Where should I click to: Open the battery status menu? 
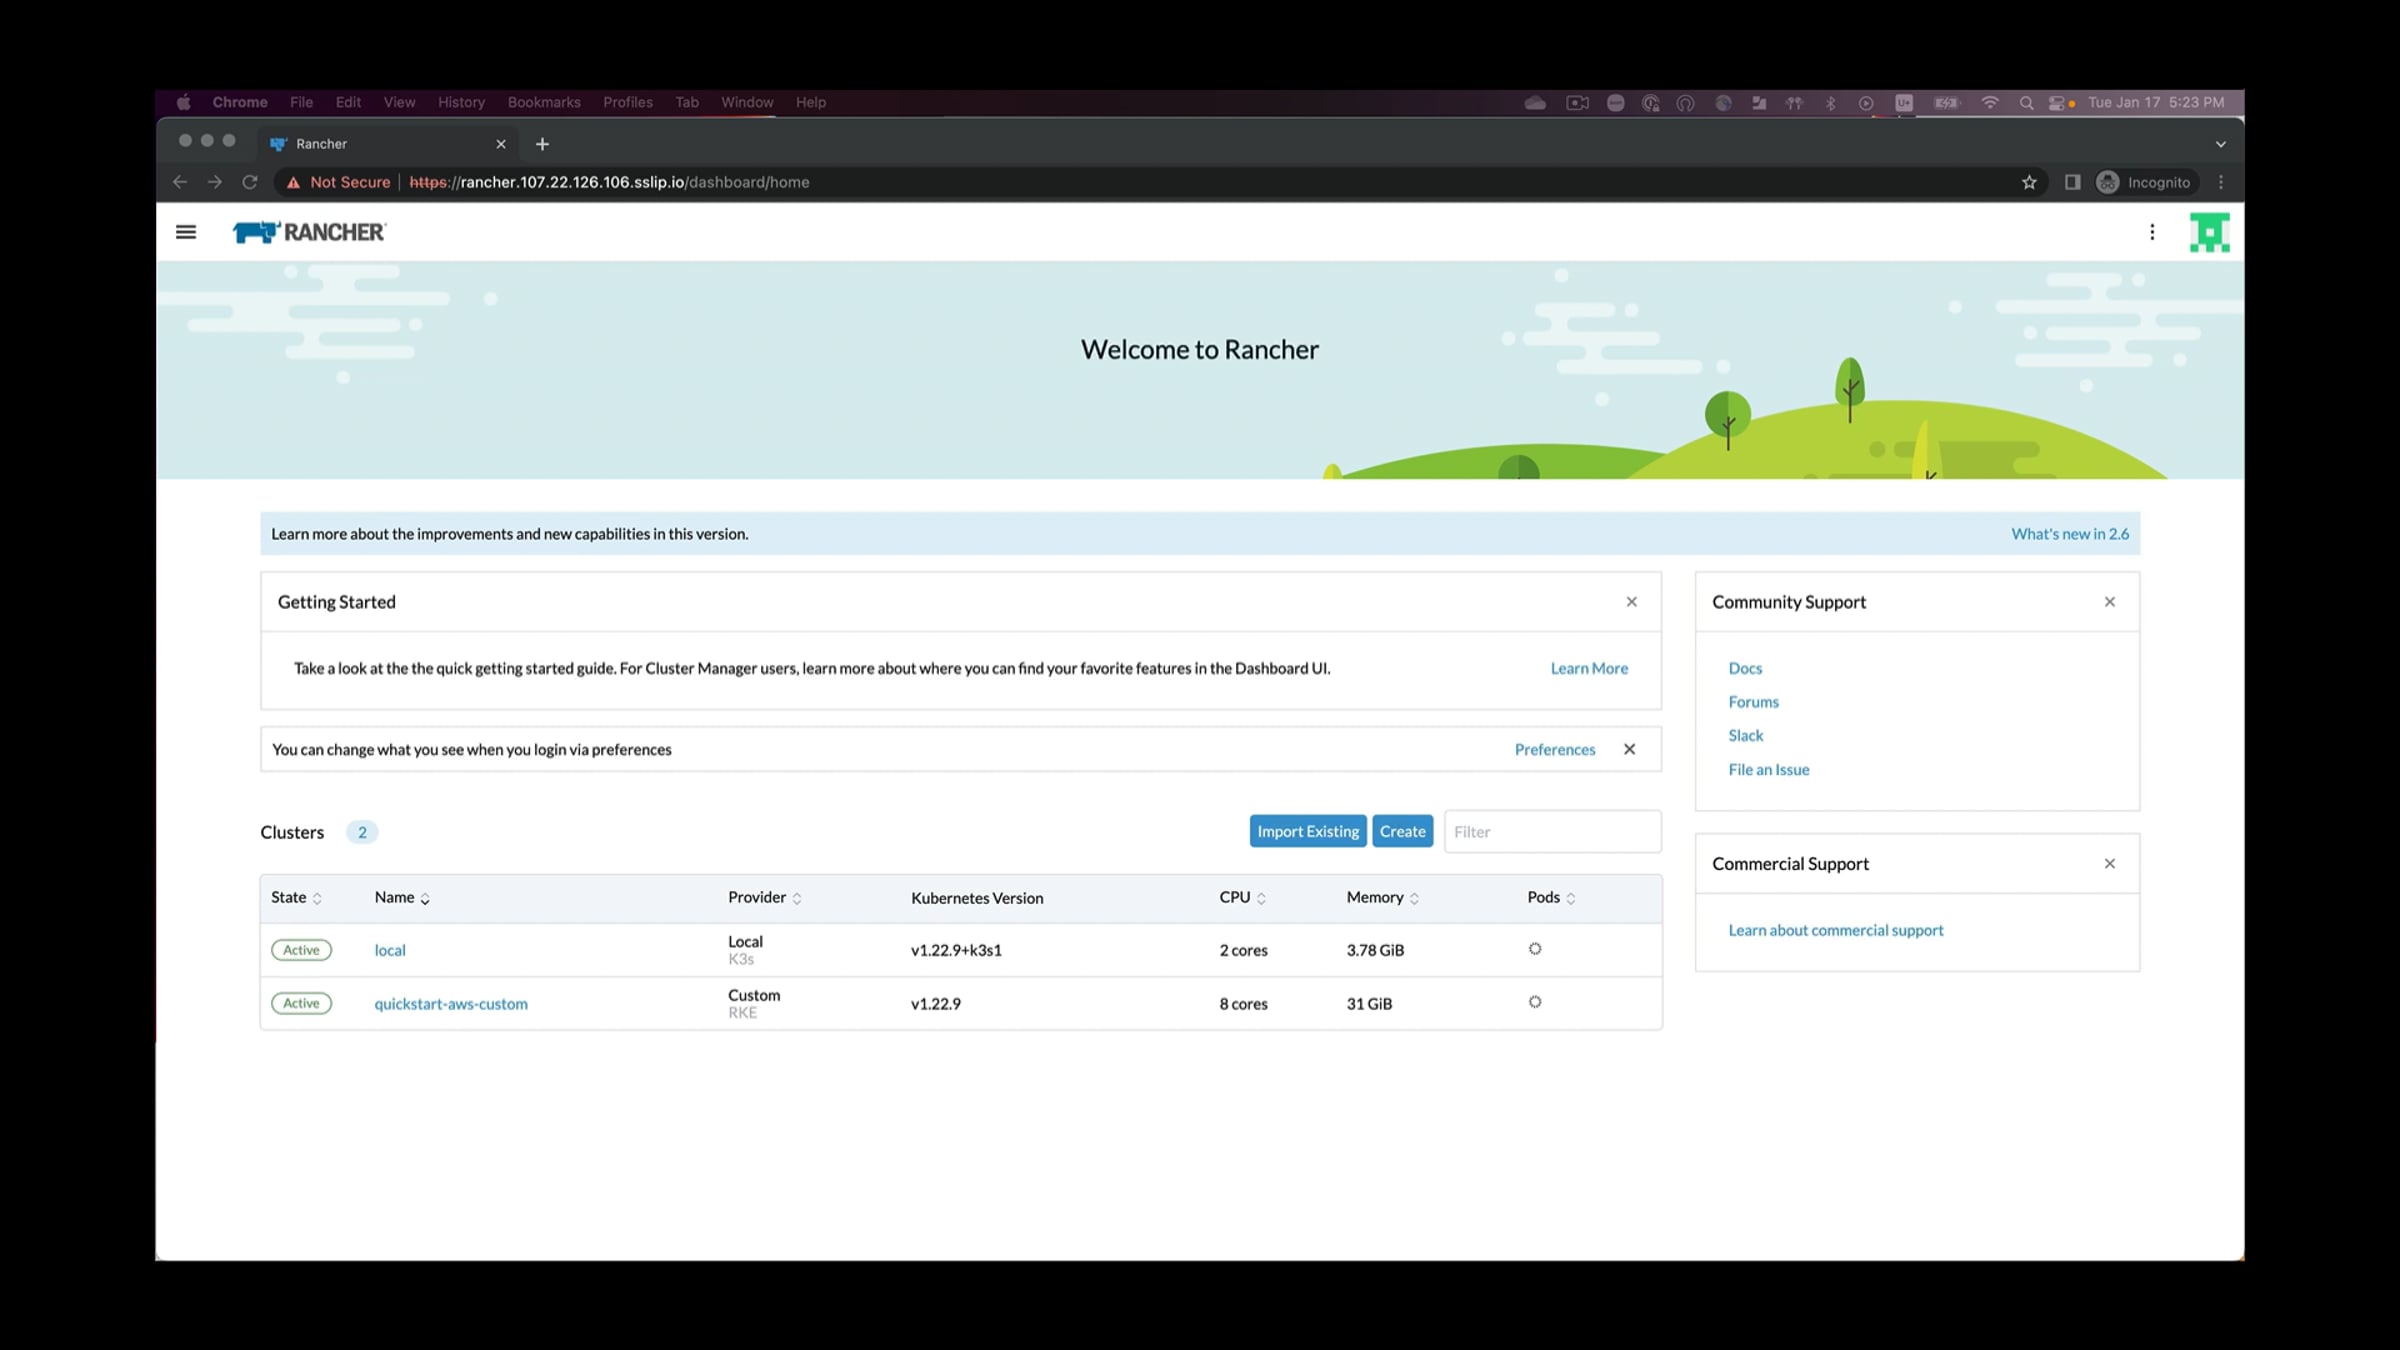point(1946,102)
